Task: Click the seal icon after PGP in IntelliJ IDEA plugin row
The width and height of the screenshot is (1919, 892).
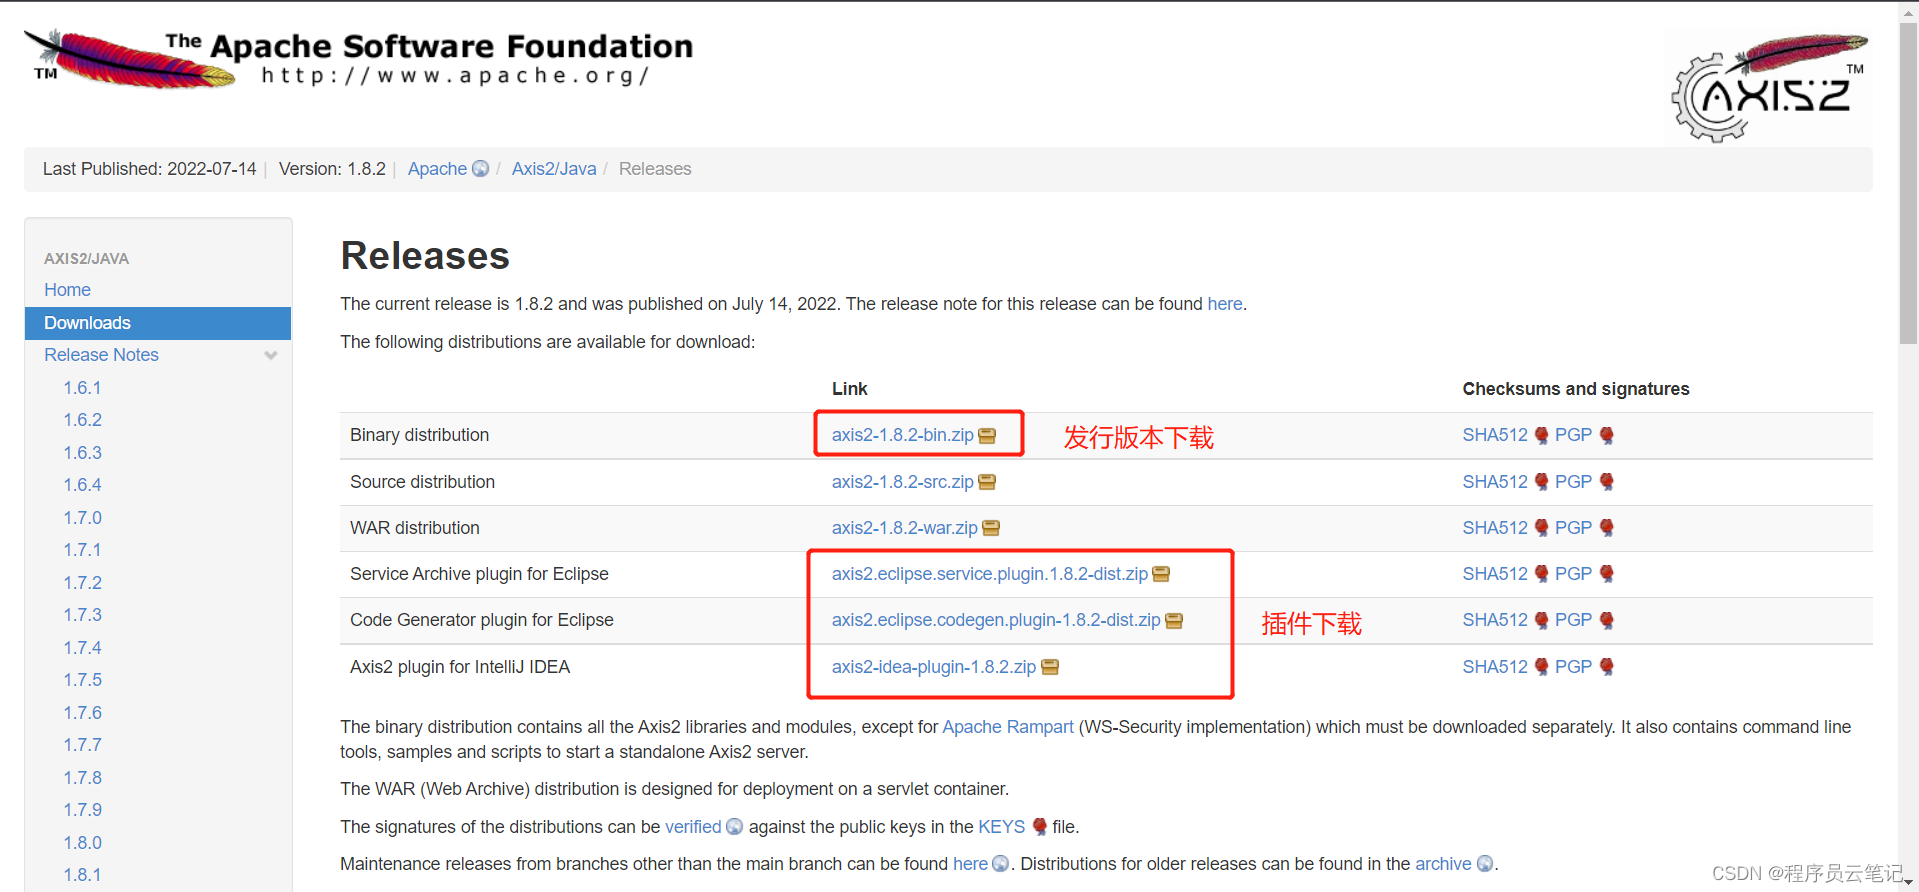Action: pyautogui.click(x=1606, y=667)
